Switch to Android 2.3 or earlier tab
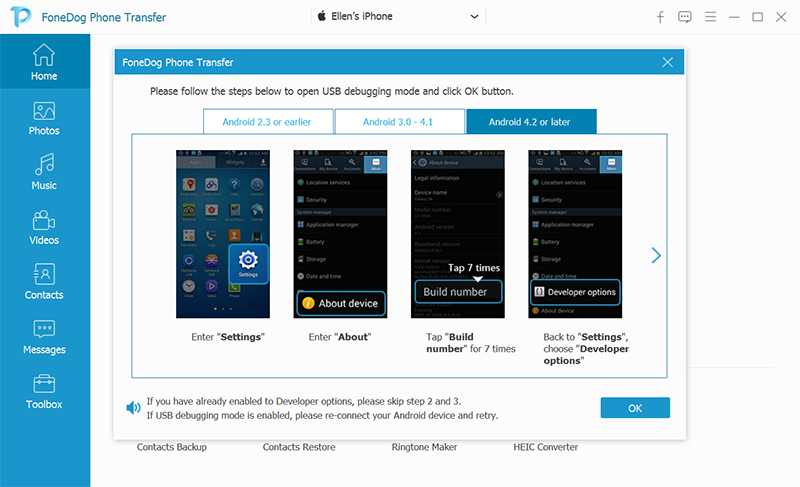This screenshot has height=487, width=800. [268, 122]
